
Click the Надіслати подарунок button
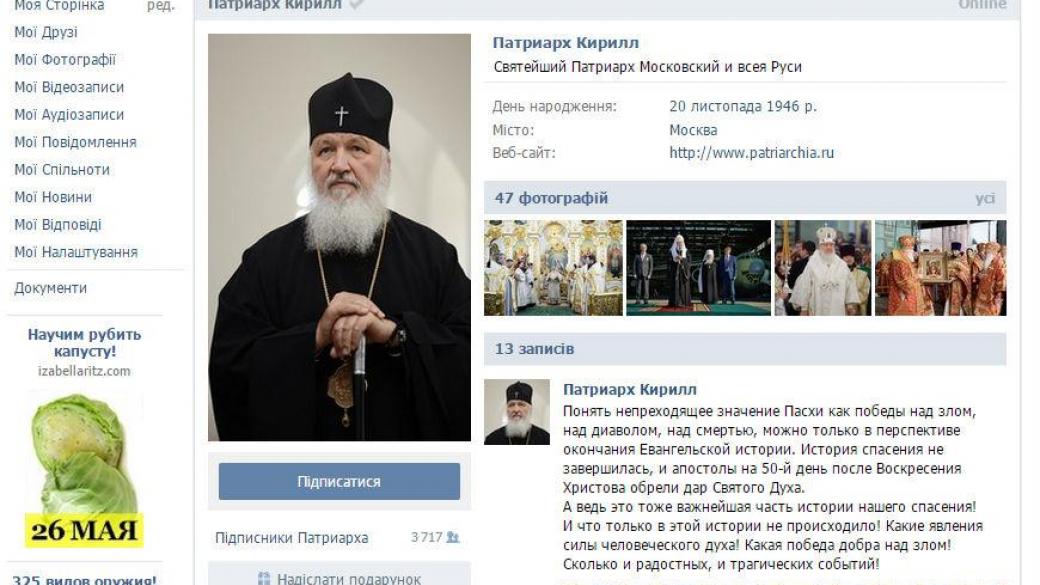(339, 575)
